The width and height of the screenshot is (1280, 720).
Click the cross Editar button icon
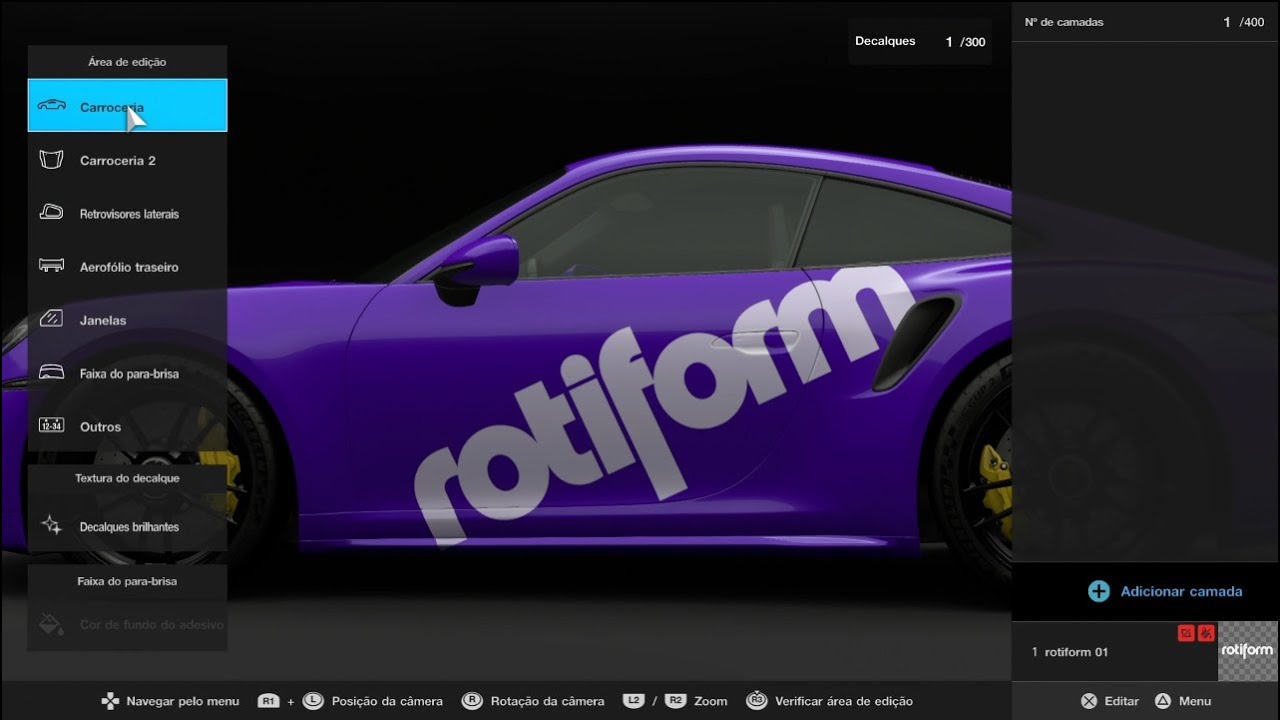(1089, 701)
